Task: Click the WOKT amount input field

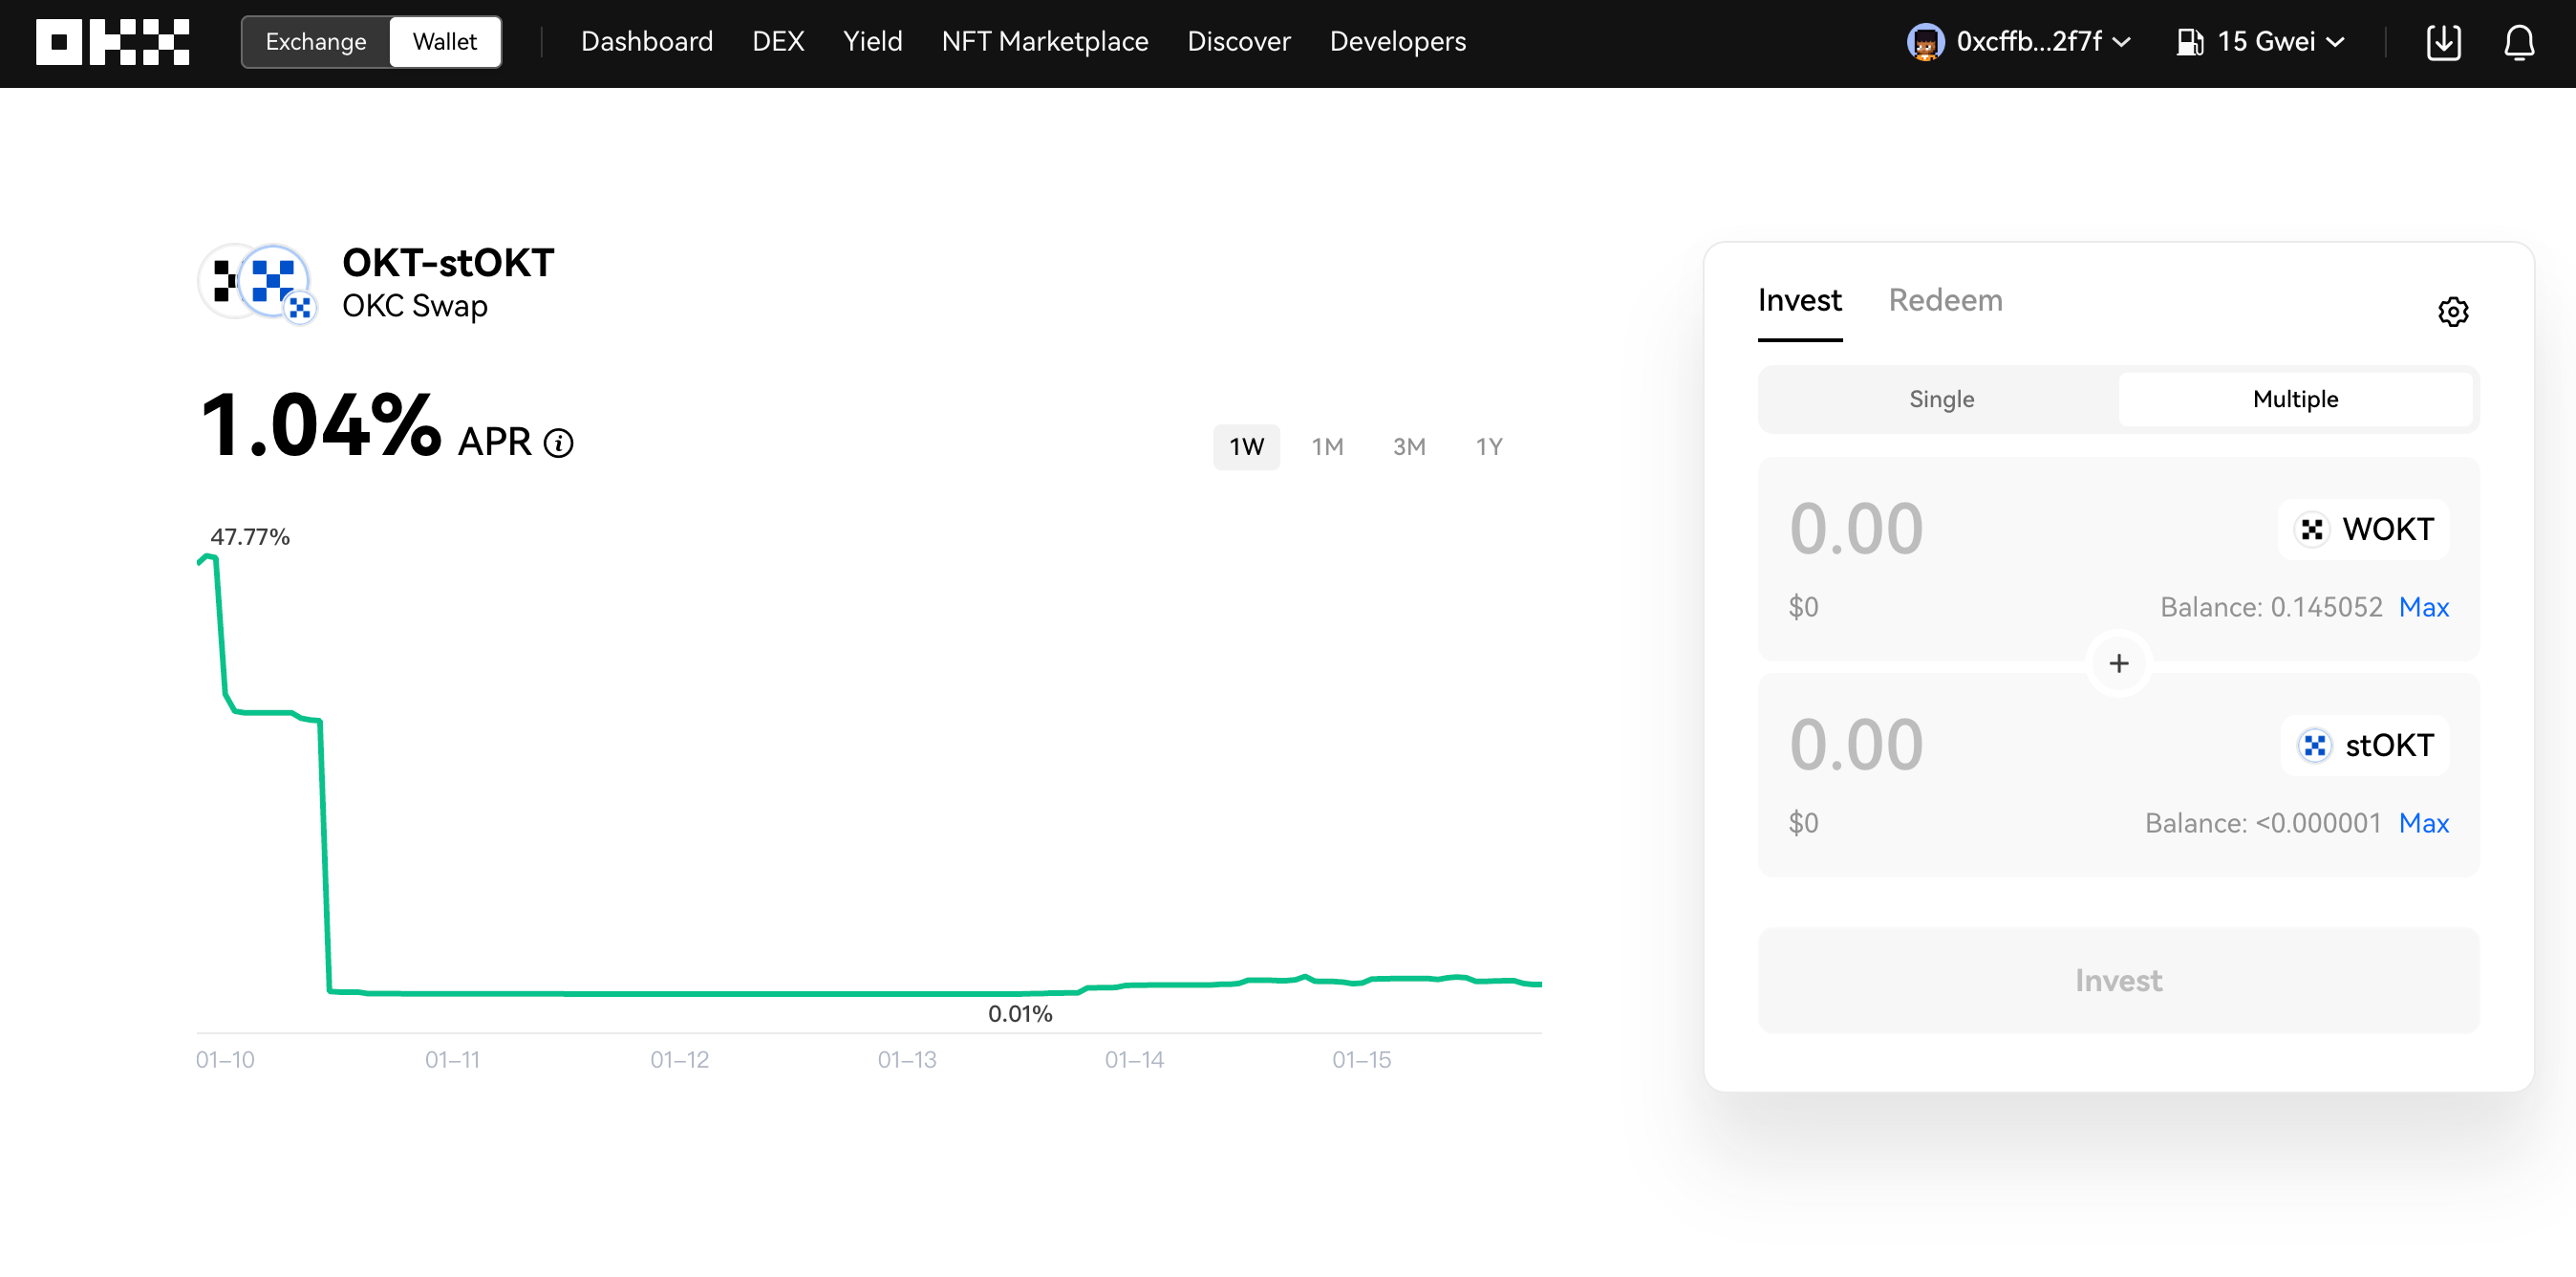Action: coord(1856,529)
